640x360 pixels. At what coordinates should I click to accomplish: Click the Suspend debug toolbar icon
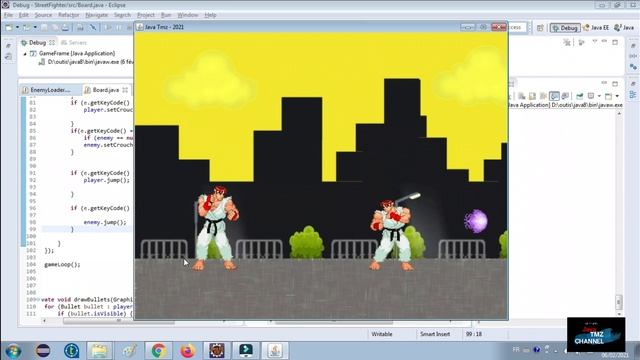pos(119,27)
